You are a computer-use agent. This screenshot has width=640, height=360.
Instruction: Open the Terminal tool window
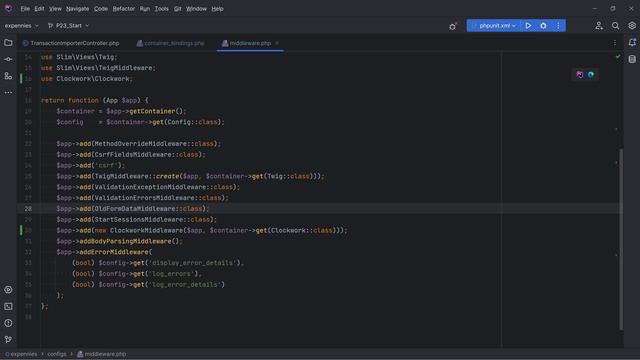[8, 307]
